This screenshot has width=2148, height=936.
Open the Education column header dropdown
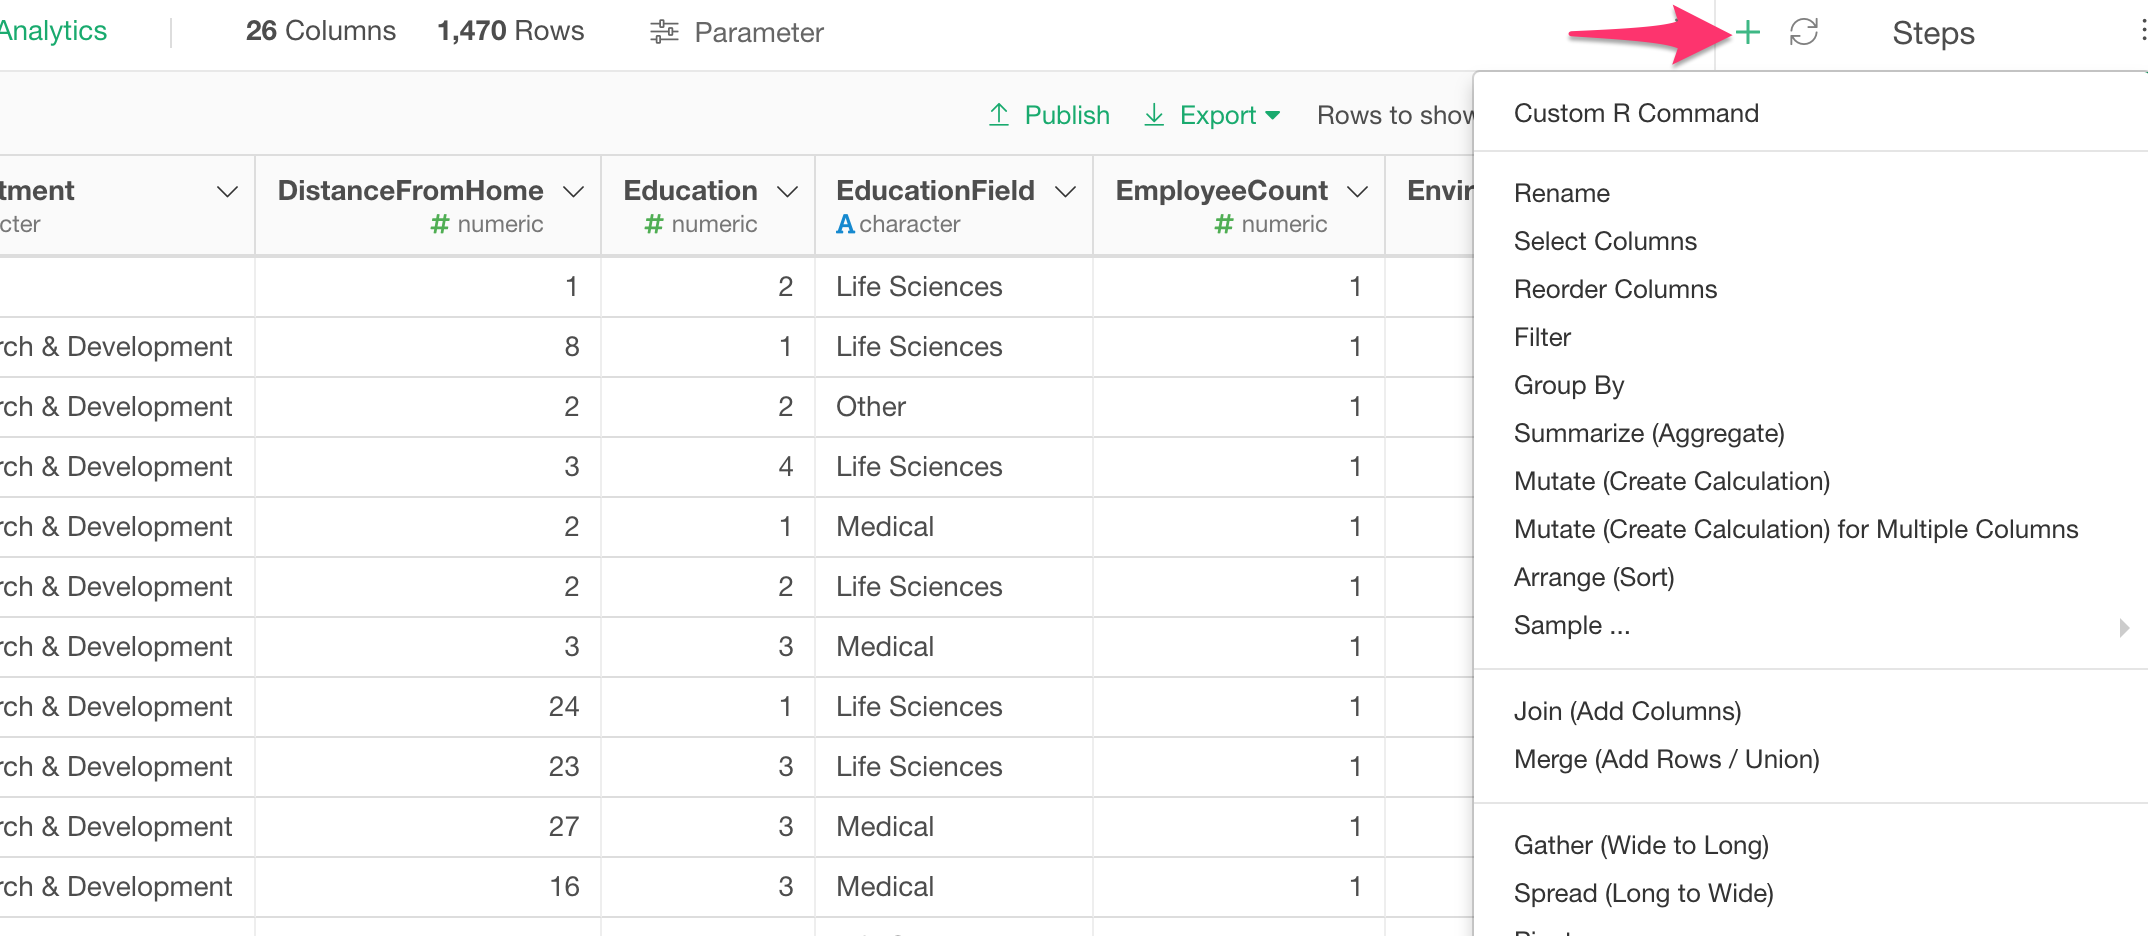point(789,190)
